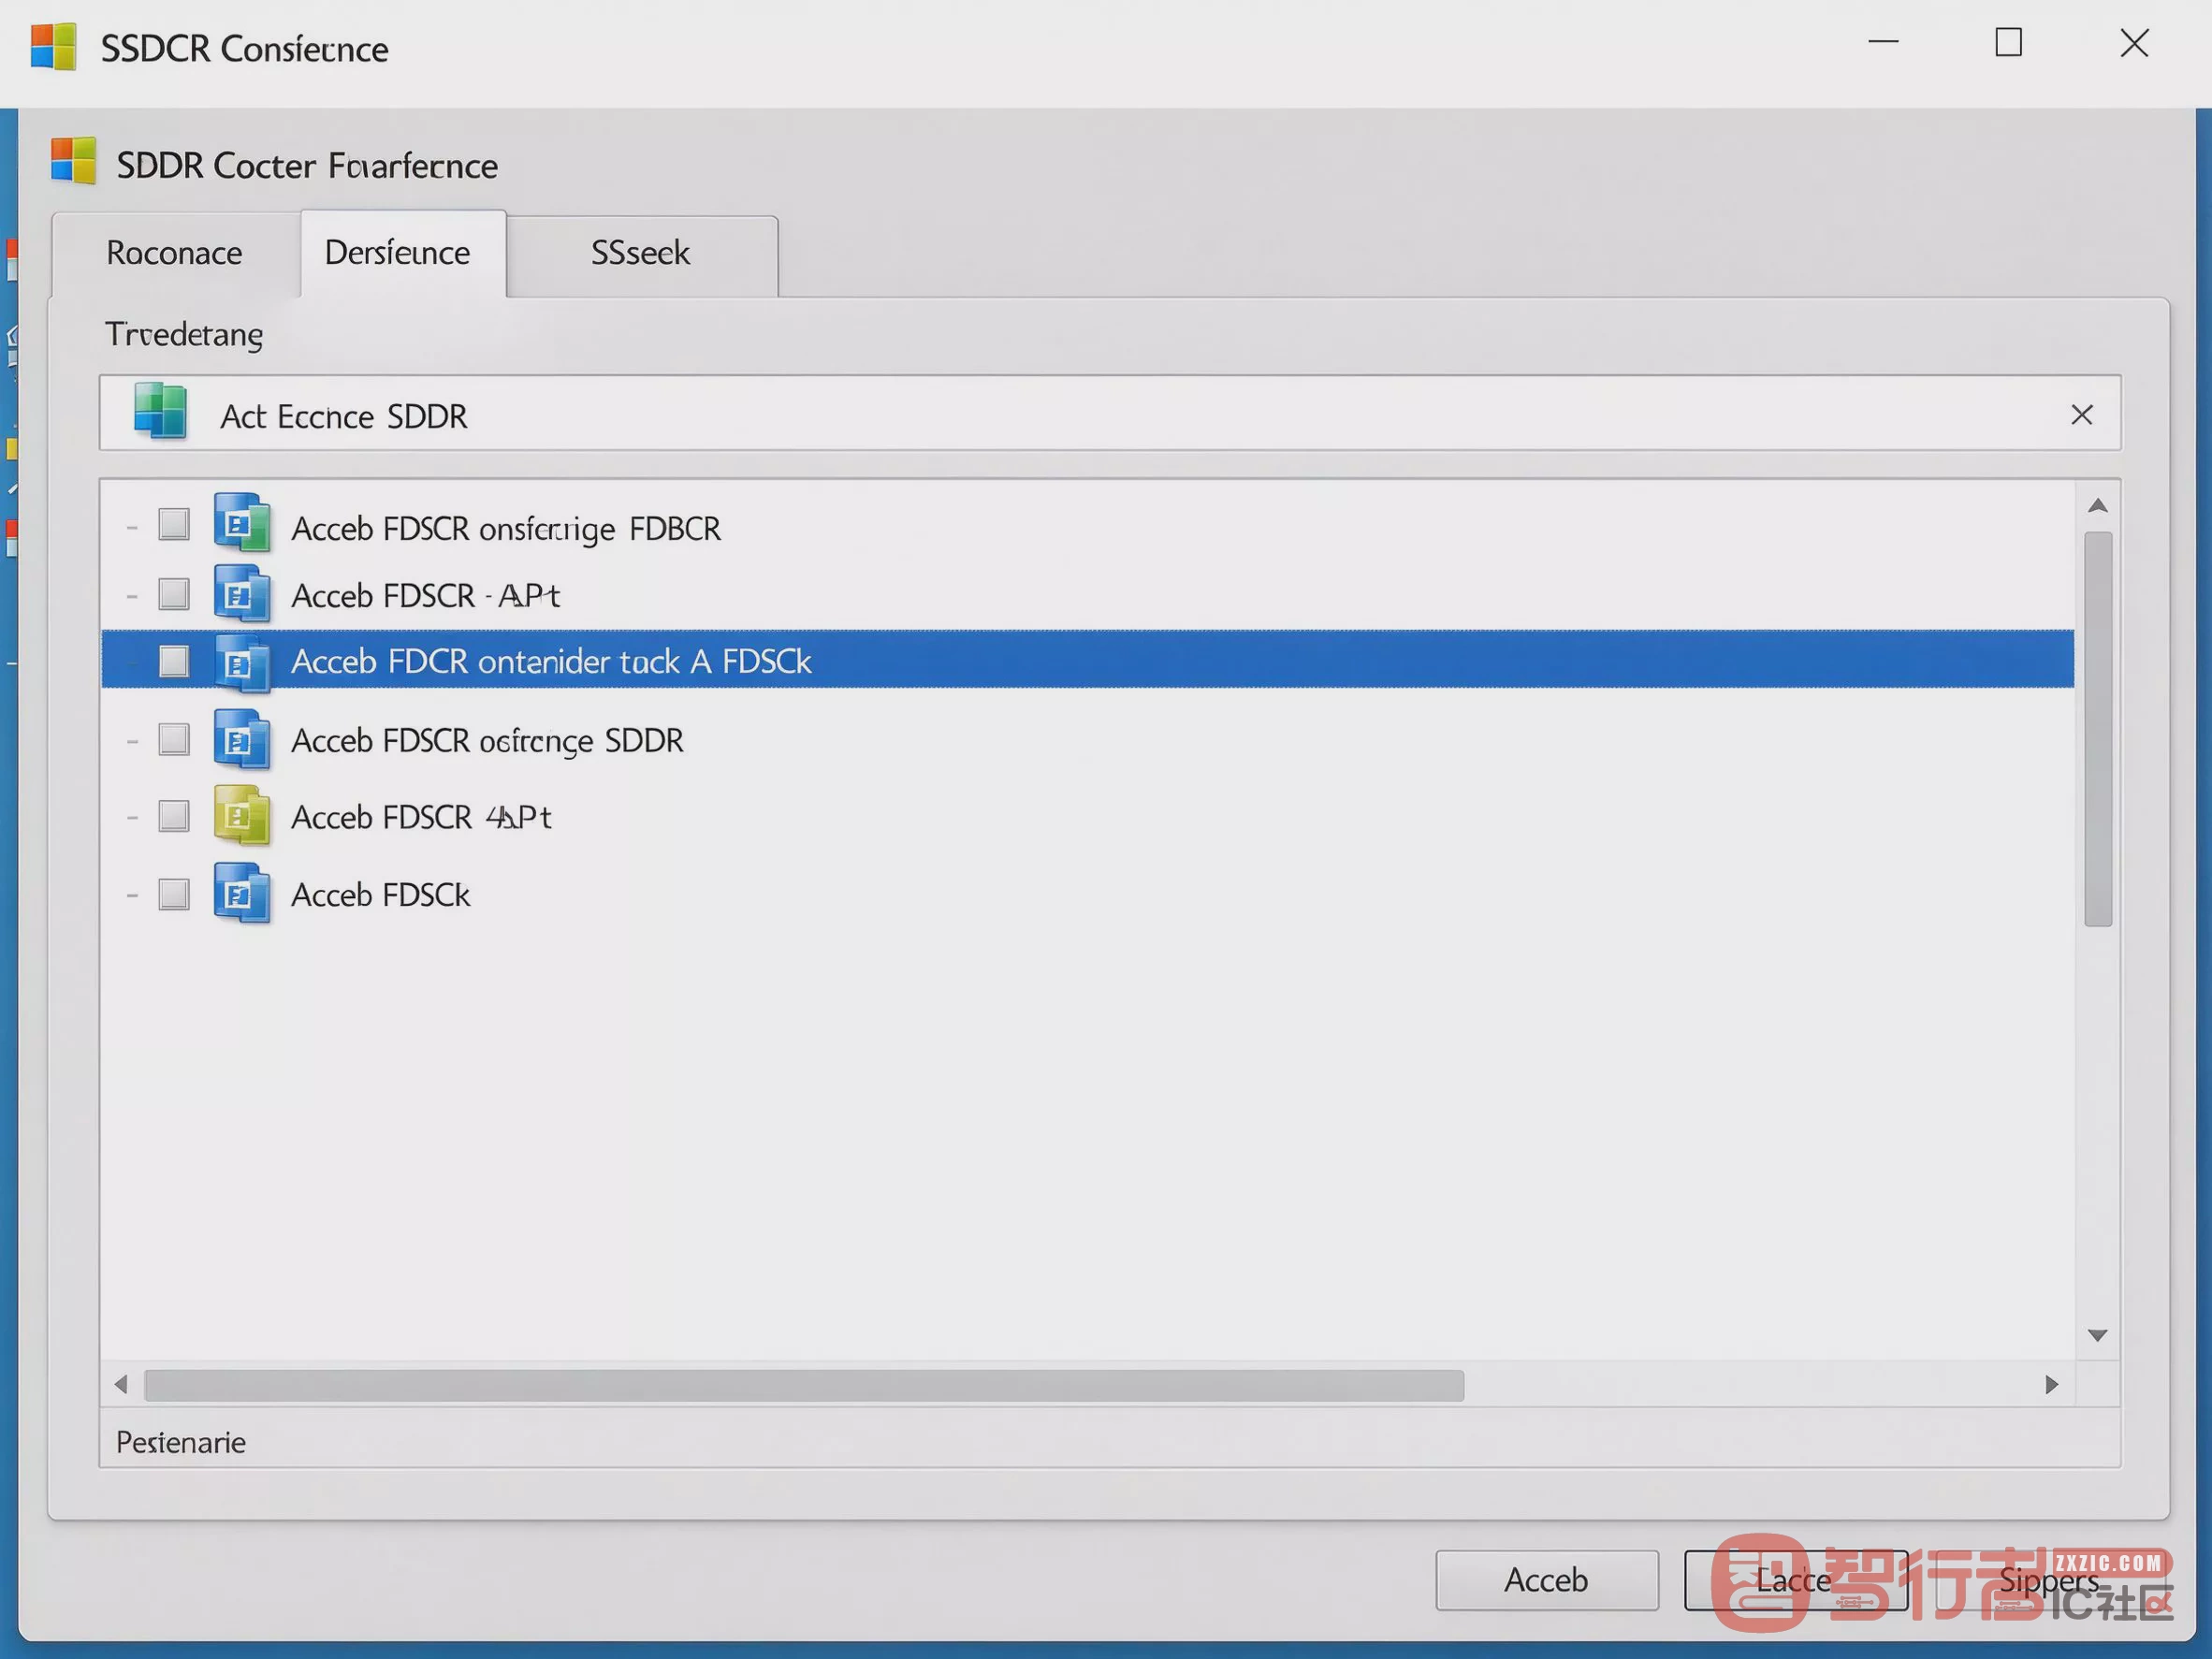
Task: Enable checkbox for 'Acceb FDSCR osfrcnge SDDR'
Action: click(x=174, y=740)
